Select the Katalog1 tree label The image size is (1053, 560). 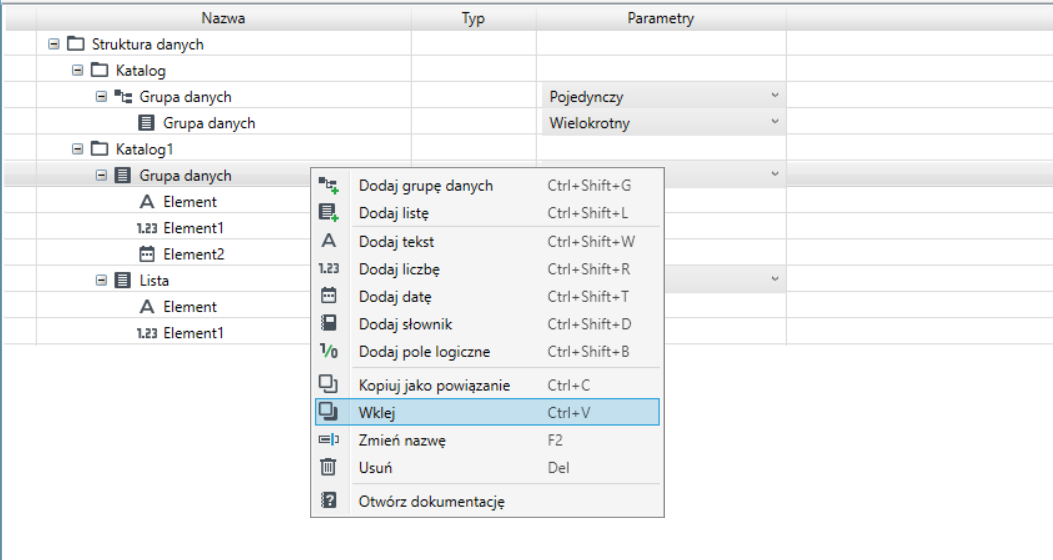[144, 149]
